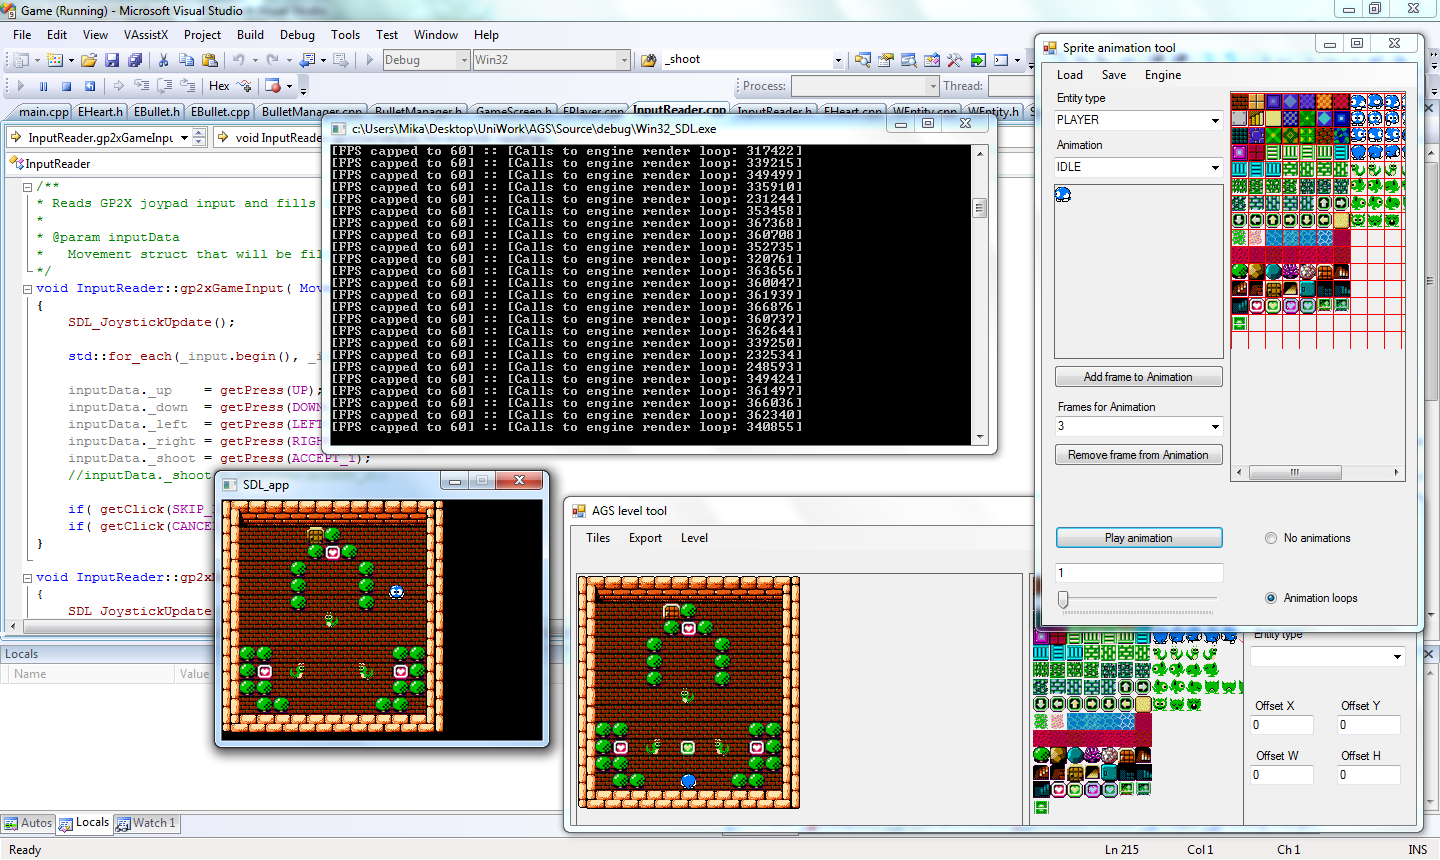
Task: Open the Frames for Animation dropdown
Action: tap(1215, 426)
